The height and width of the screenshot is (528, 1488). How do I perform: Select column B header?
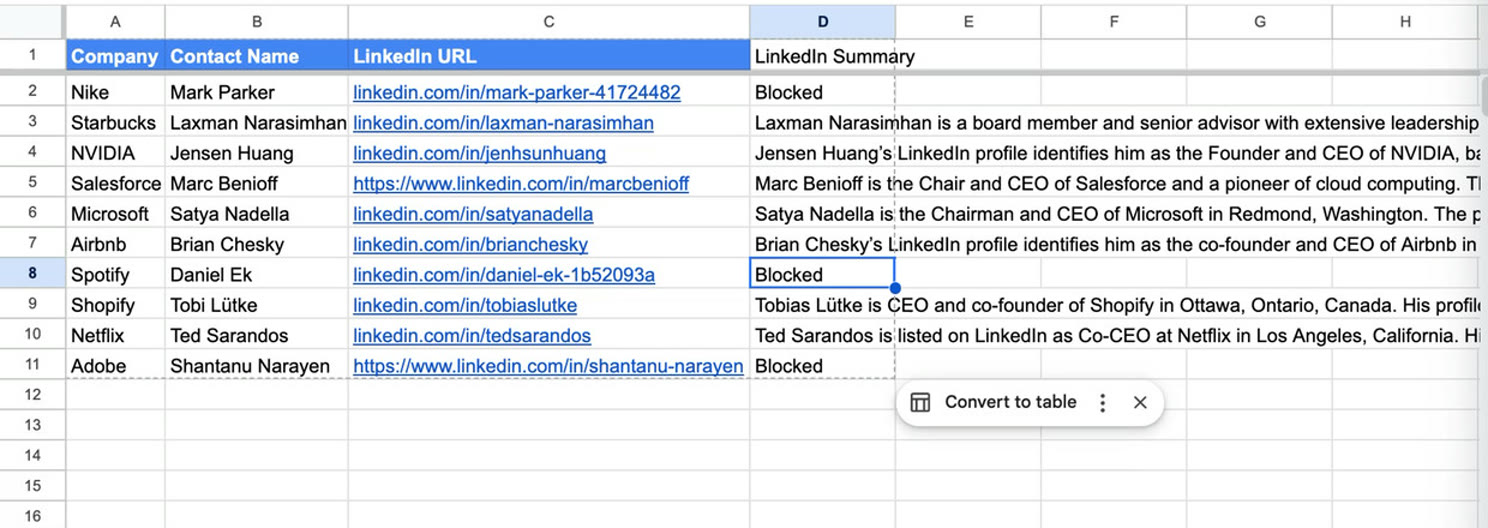pyautogui.click(x=257, y=21)
